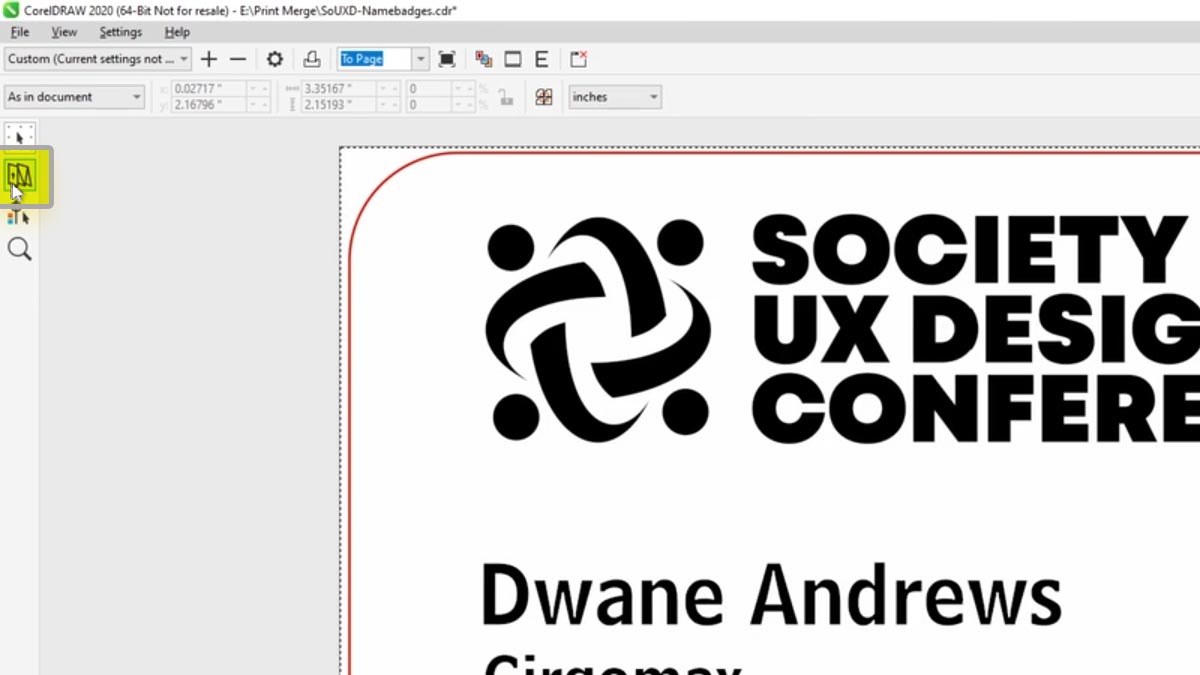Enable color separations
This screenshot has height=675, width=1200.
(483, 58)
